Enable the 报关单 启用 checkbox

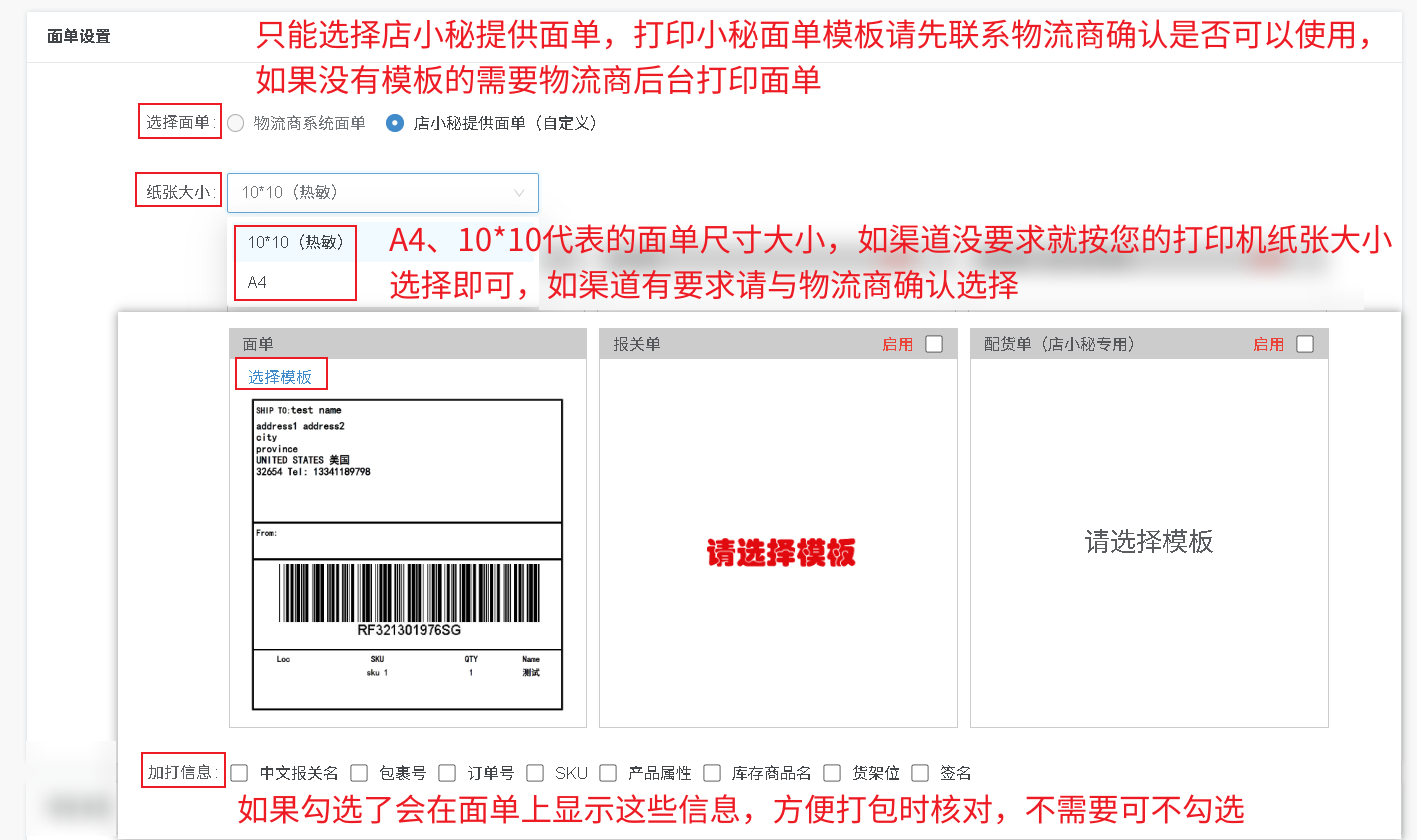[934, 344]
